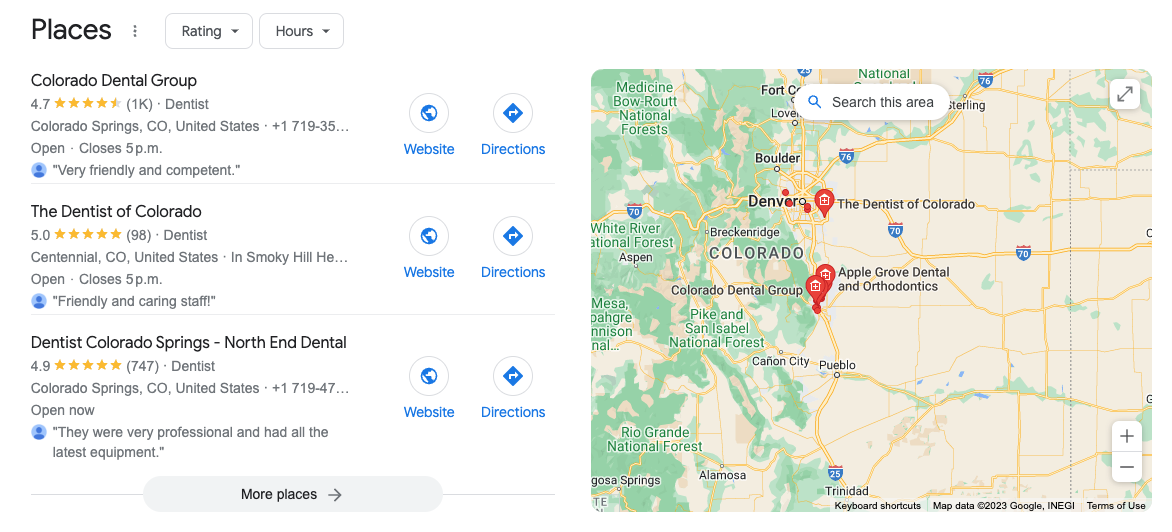The height and width of the screenshot is (532, 1172).
Task: Expand the map to full screen
Action: coord(1125,94)
